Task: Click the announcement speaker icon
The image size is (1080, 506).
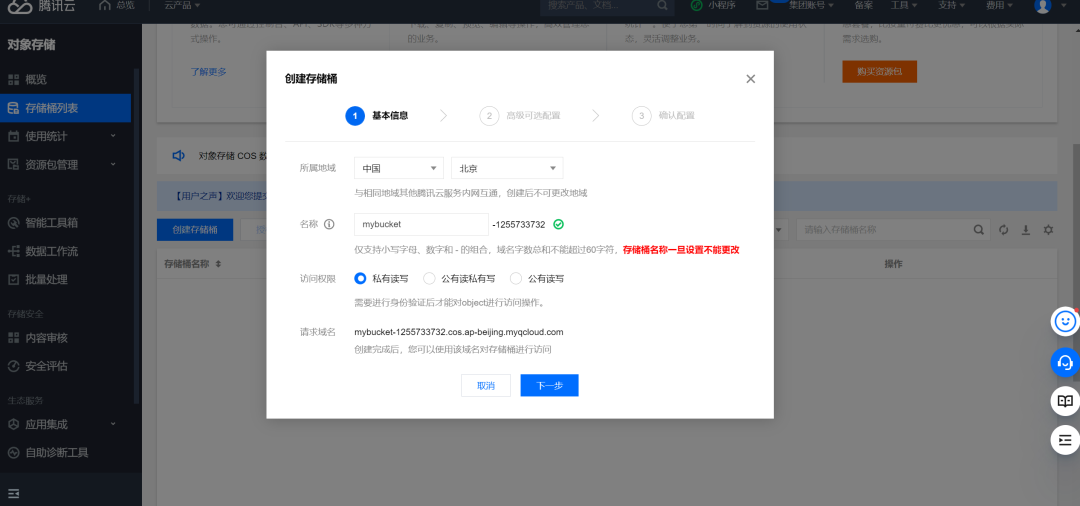Action: click(178, 156)
